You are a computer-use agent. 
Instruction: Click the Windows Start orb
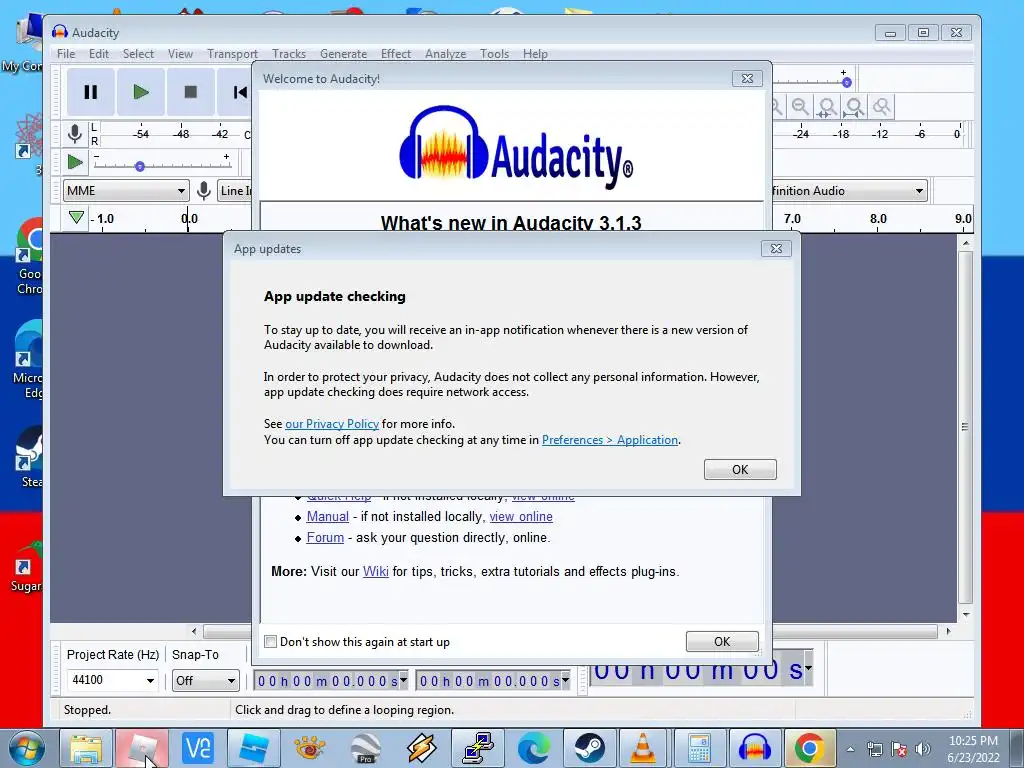point(27,748)
